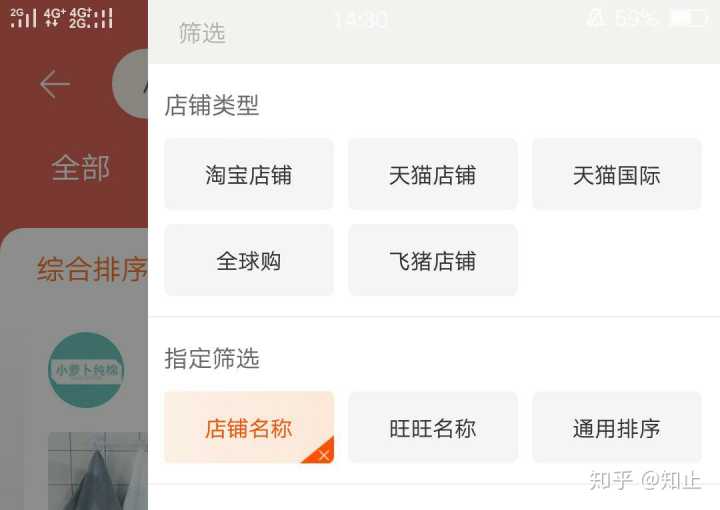The image size is (720, 510).
Task: Choose the 全球购 filter option
Action: pyautogui.click(x=249, y=260)
